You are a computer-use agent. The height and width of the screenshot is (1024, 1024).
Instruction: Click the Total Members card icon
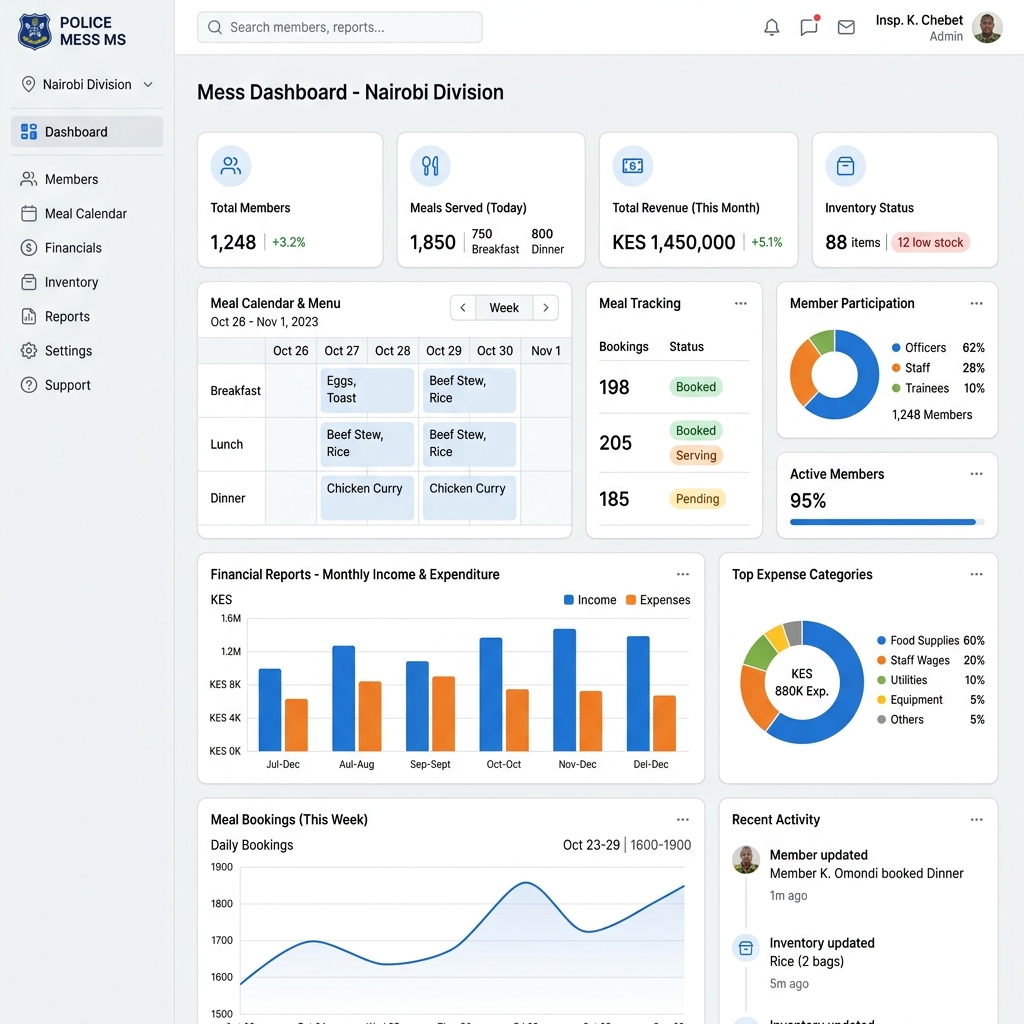click(x=231, y=166)
